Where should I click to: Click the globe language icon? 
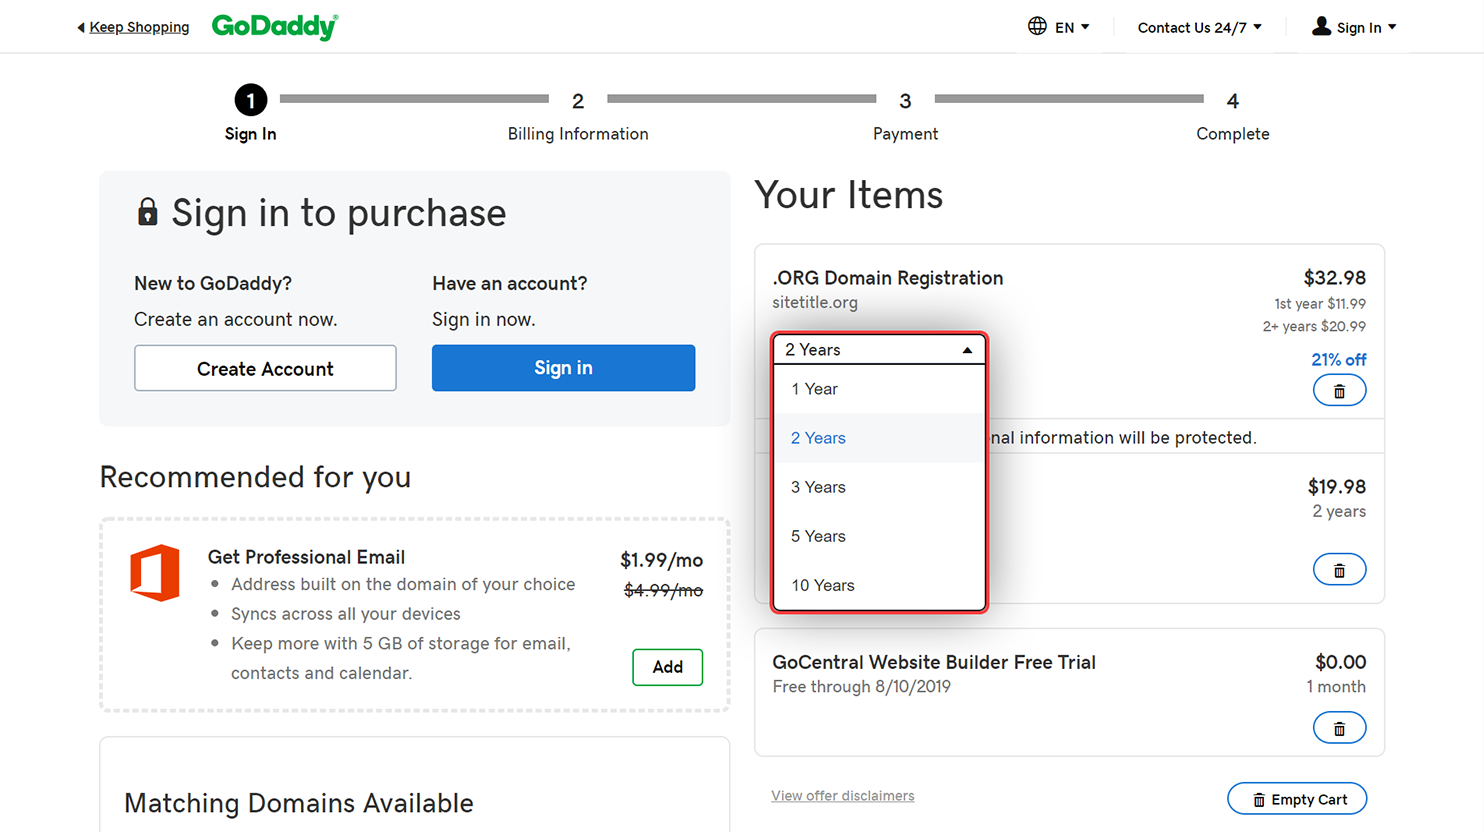[1037, 26]
